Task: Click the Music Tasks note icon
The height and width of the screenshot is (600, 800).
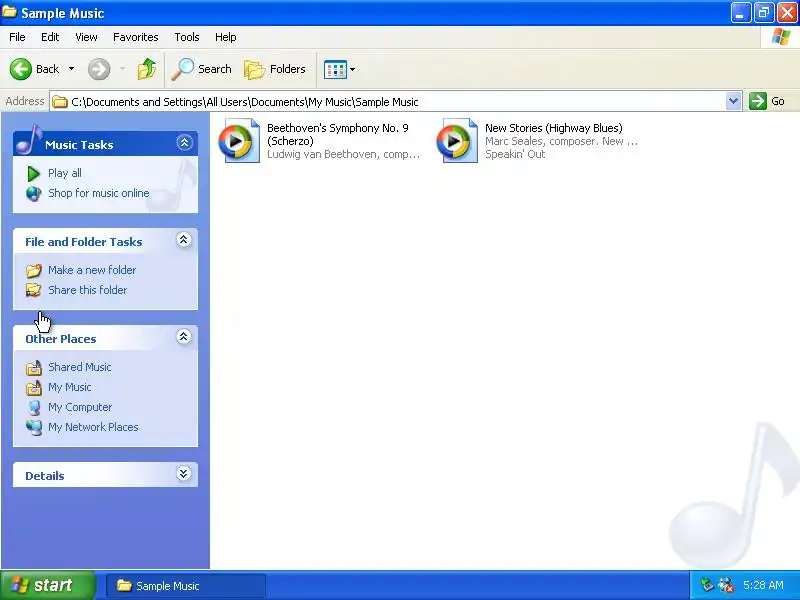Action: [28, 139]
